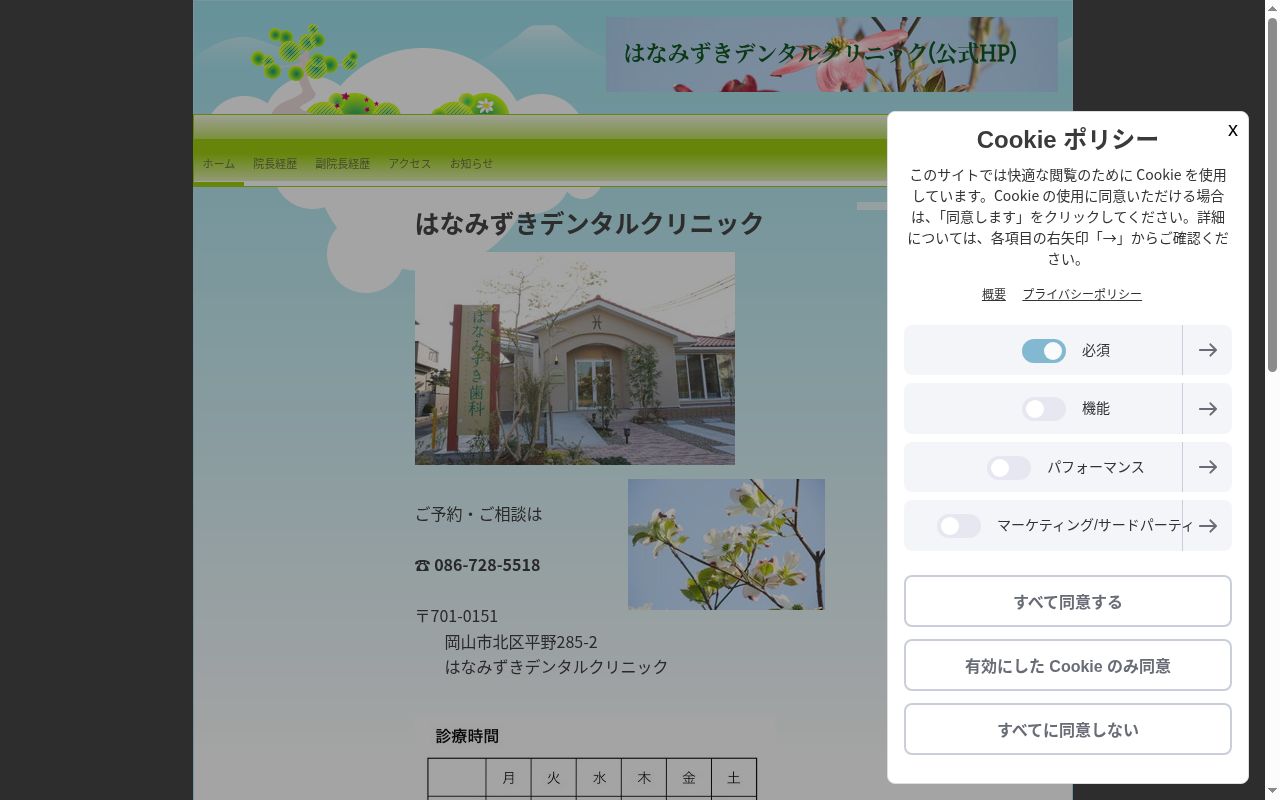Go to the ホーム menu item
Image resolution: width=1280 pixels, height=800 pixels.
pos(218,164)
